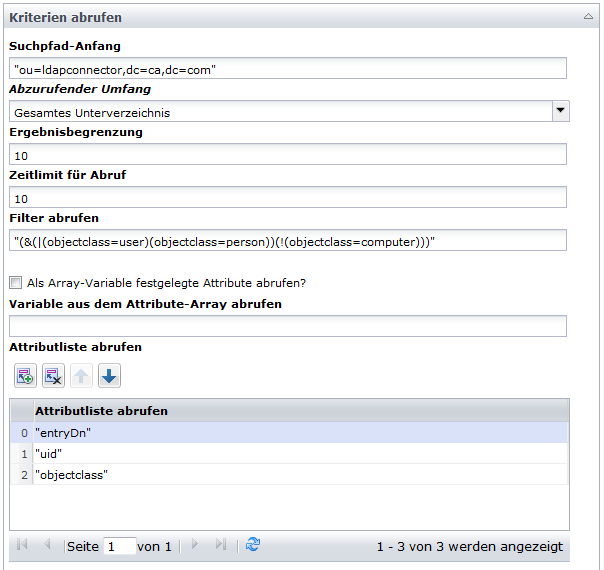Refresh the attribute list grid
Viewport: 604px width, 570px height.
(253, 545)
